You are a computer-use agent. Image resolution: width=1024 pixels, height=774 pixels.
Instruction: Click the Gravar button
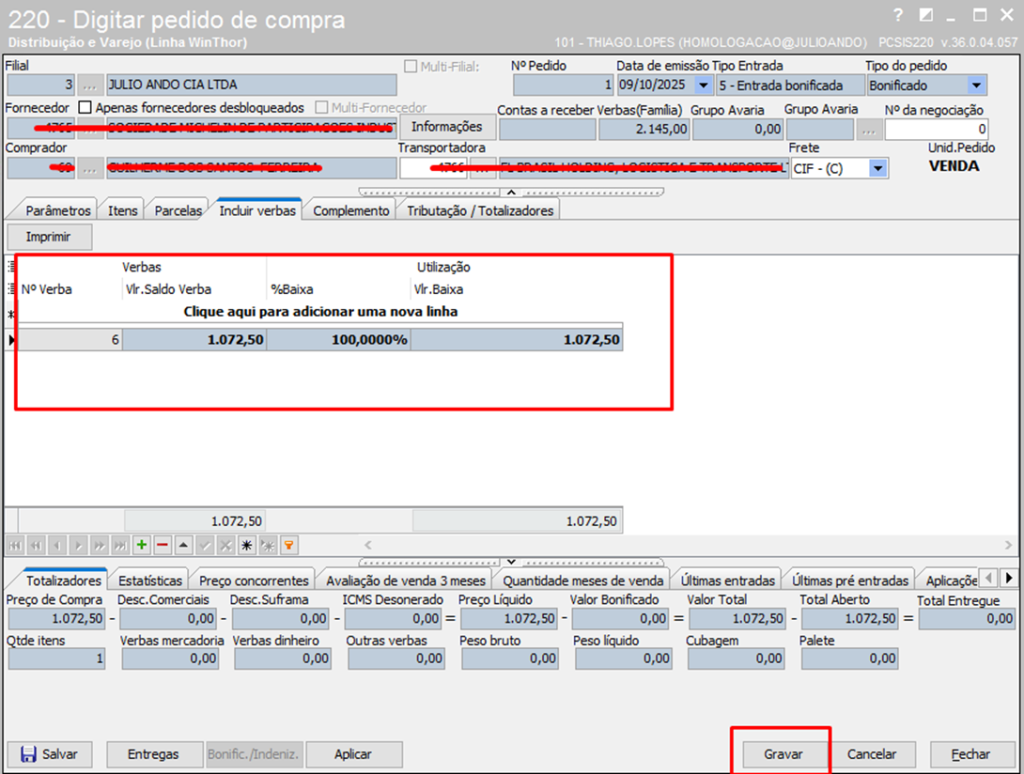783,754
